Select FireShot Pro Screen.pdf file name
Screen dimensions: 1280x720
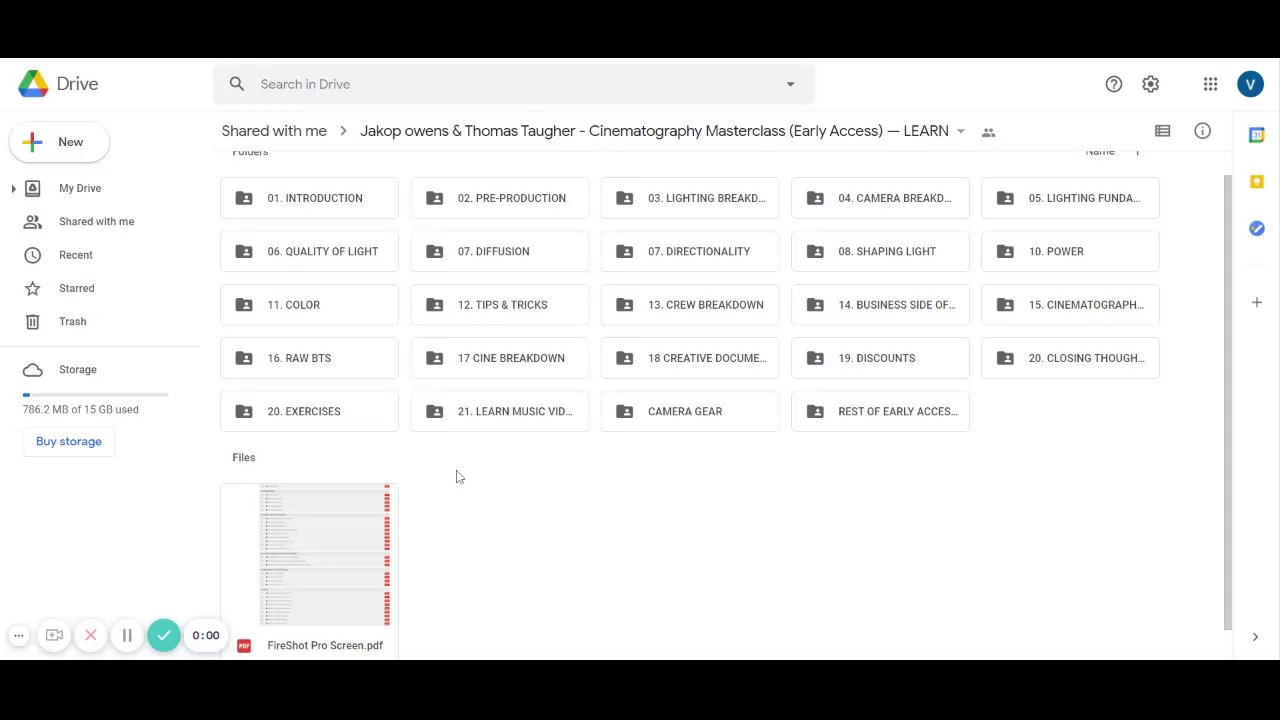click(x=325, y=645)
